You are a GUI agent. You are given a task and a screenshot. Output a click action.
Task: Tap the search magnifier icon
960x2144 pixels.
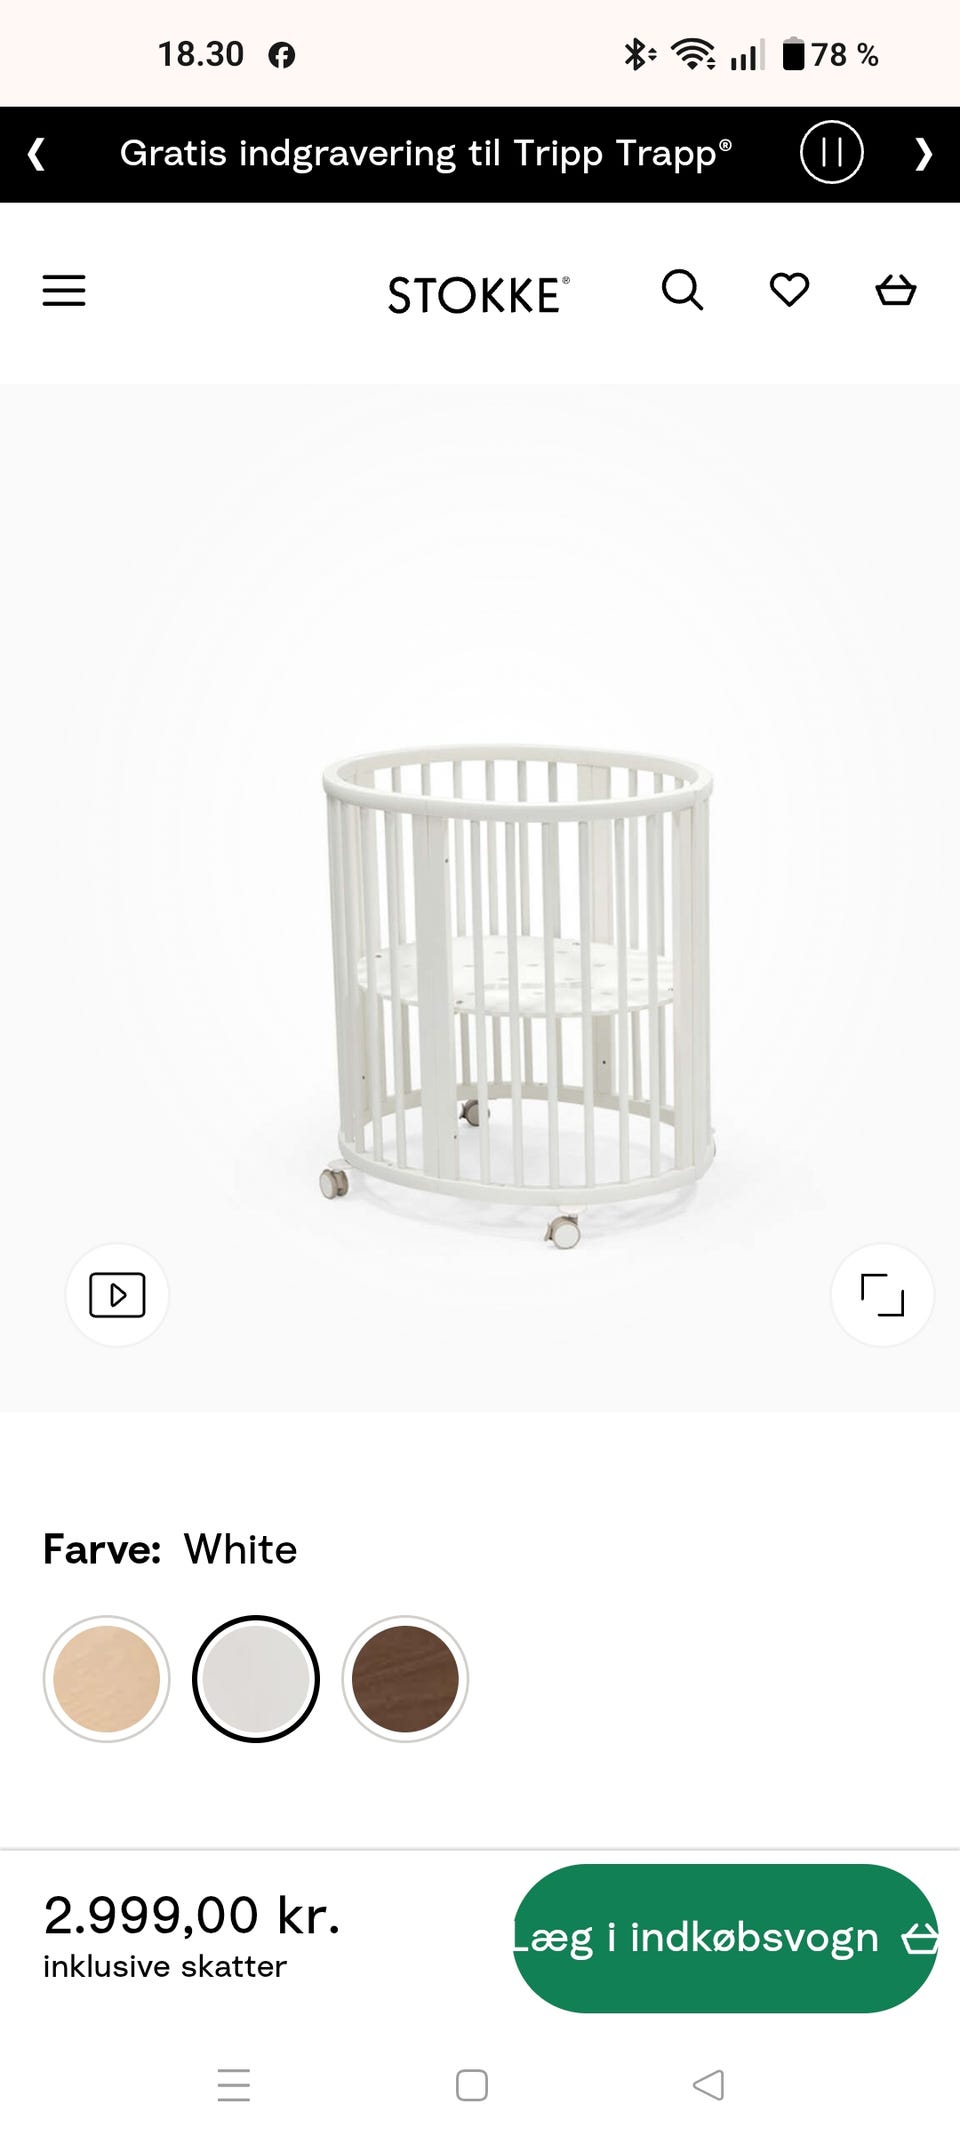683,290
